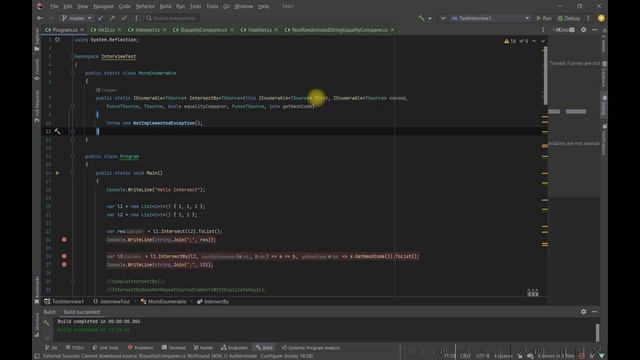Click the Debug button
Image resolution: width=640 pixels, height=360 pixels.
tap(569, 18)
